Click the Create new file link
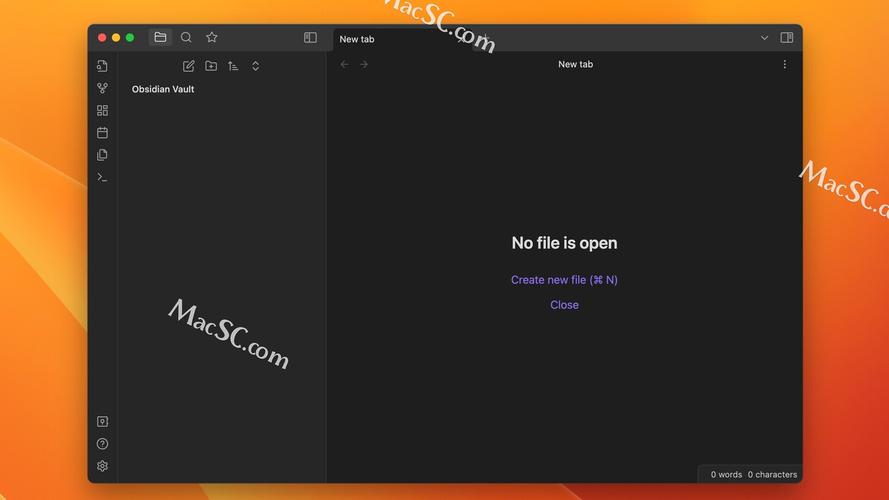 point(564,280)
